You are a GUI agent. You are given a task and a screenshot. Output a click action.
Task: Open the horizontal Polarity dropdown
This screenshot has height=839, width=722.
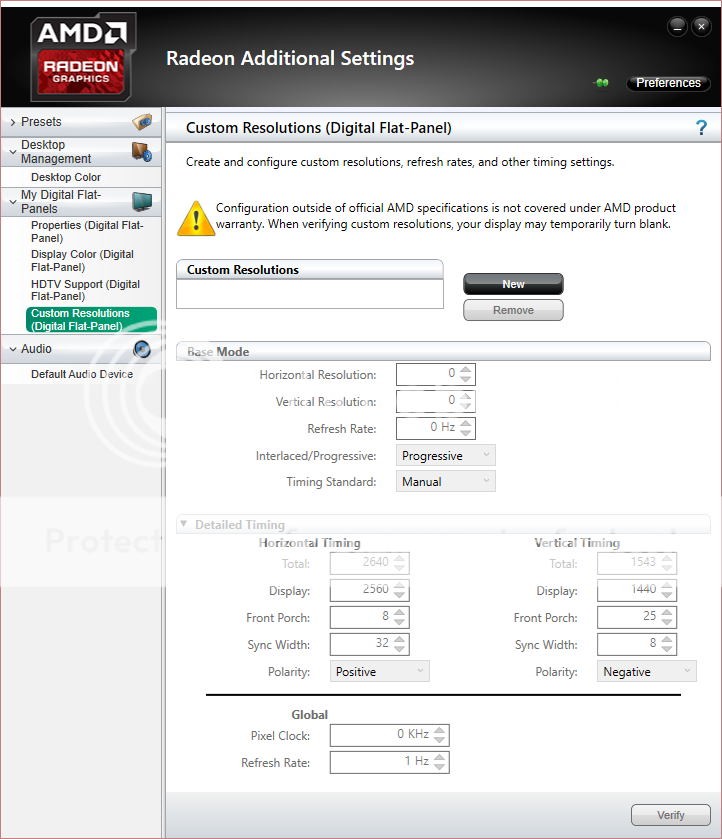[380, 672]
